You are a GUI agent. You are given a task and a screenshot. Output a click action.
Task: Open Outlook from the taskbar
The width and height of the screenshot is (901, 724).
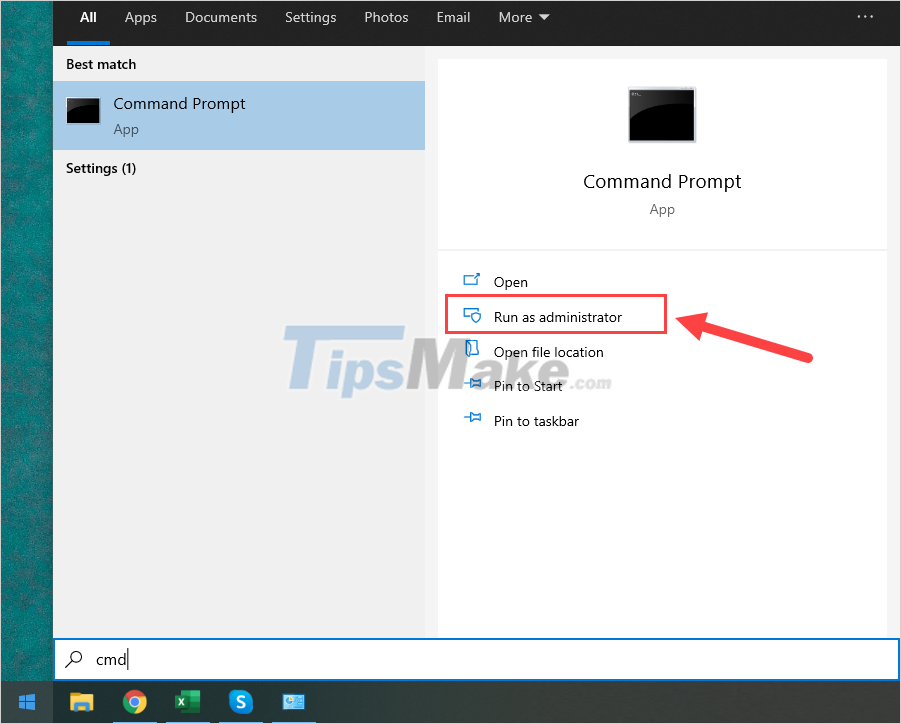pyautogui.click(x=293, y=703)
